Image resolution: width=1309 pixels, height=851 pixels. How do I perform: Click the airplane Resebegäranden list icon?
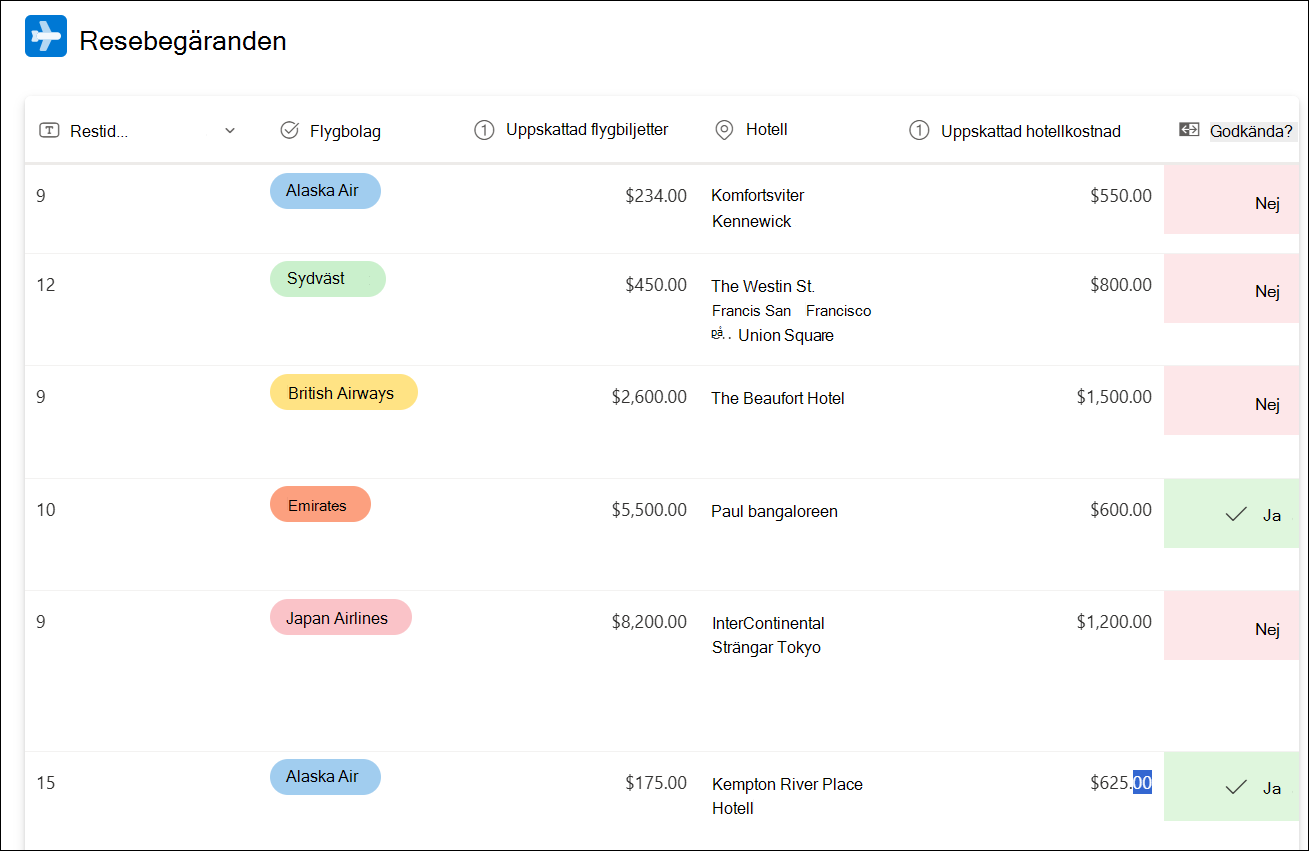tap(46, 36)
